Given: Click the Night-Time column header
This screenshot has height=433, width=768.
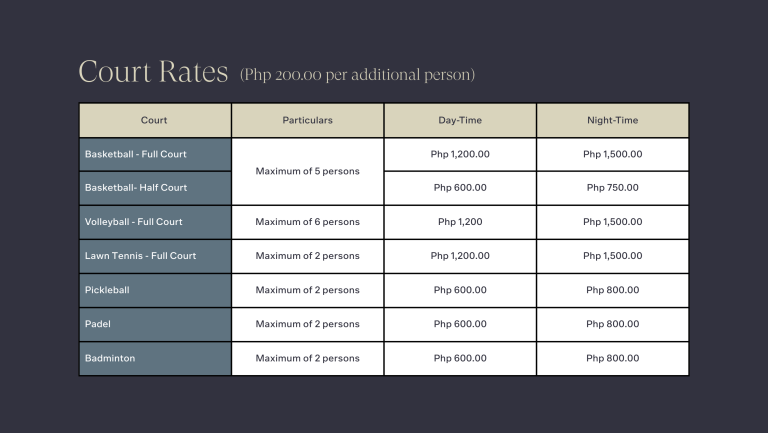Looking at the screenshot, I should pos(612,120).
